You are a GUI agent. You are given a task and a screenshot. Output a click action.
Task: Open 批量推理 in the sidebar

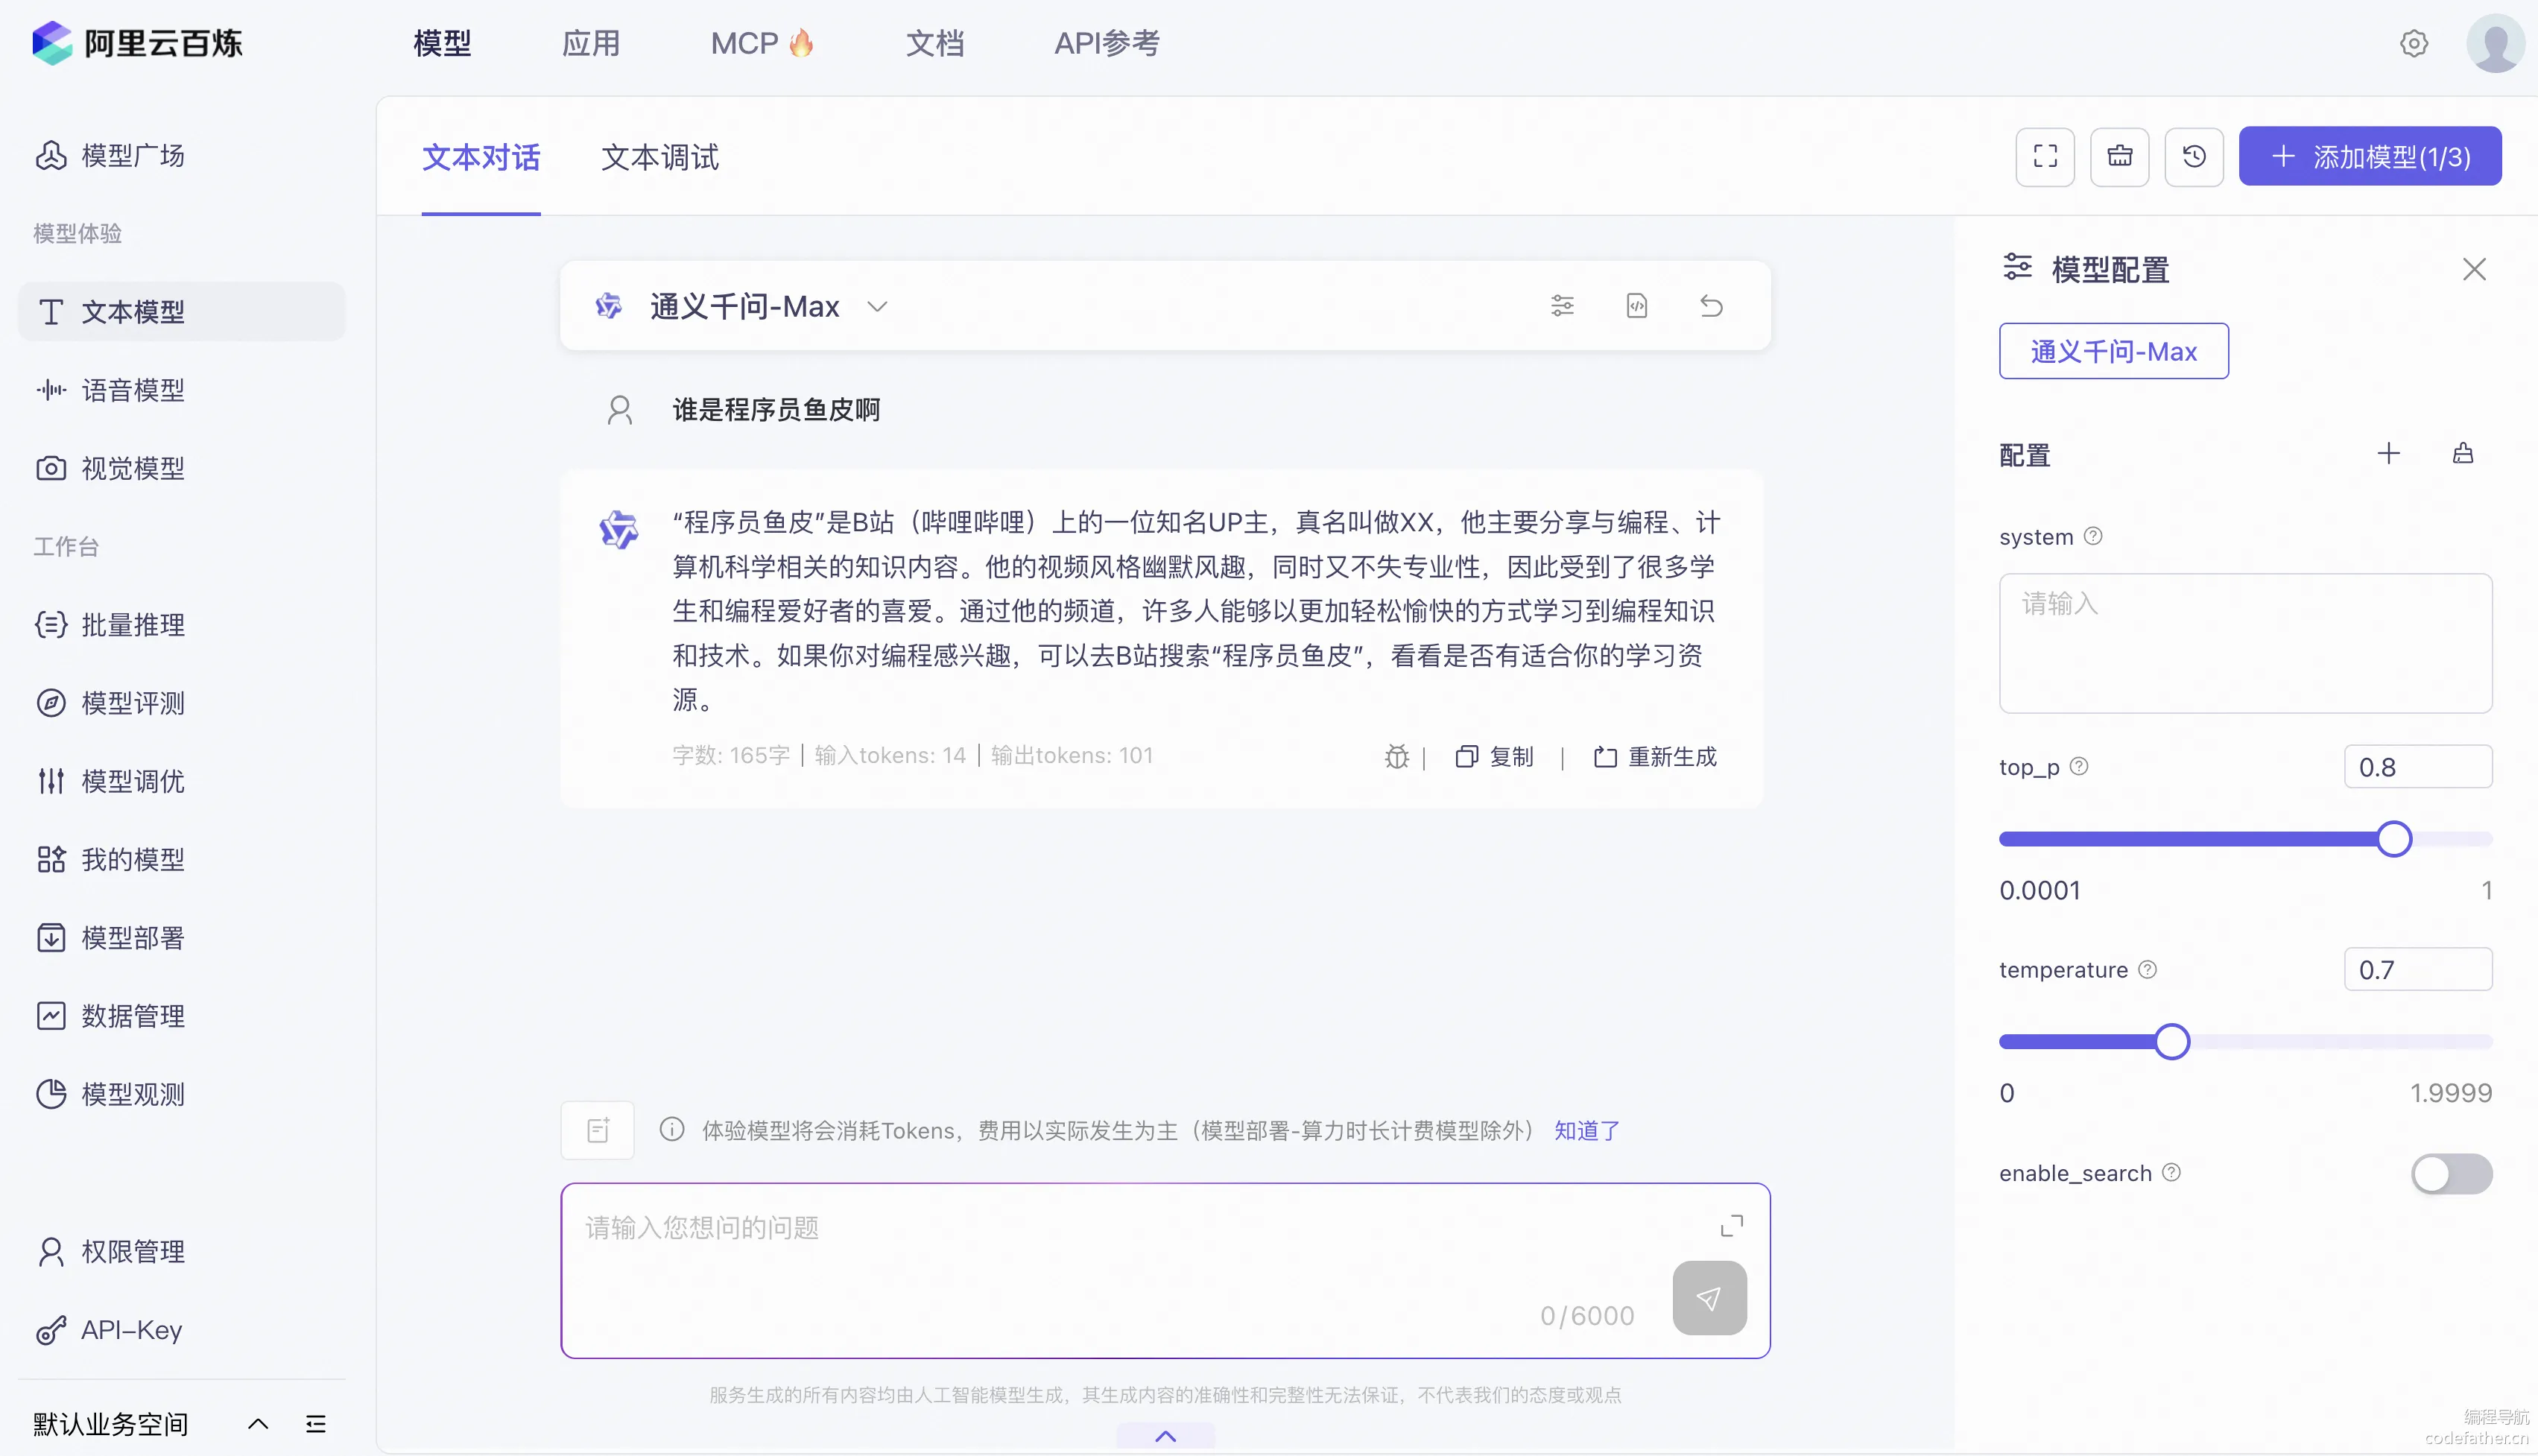[x=182, y=625]
